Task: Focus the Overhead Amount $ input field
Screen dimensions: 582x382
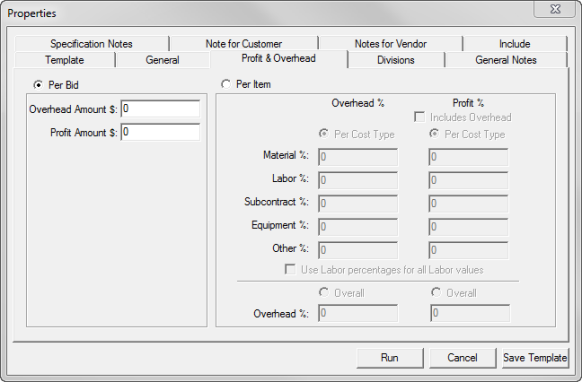Action: [x=160, y=109]
